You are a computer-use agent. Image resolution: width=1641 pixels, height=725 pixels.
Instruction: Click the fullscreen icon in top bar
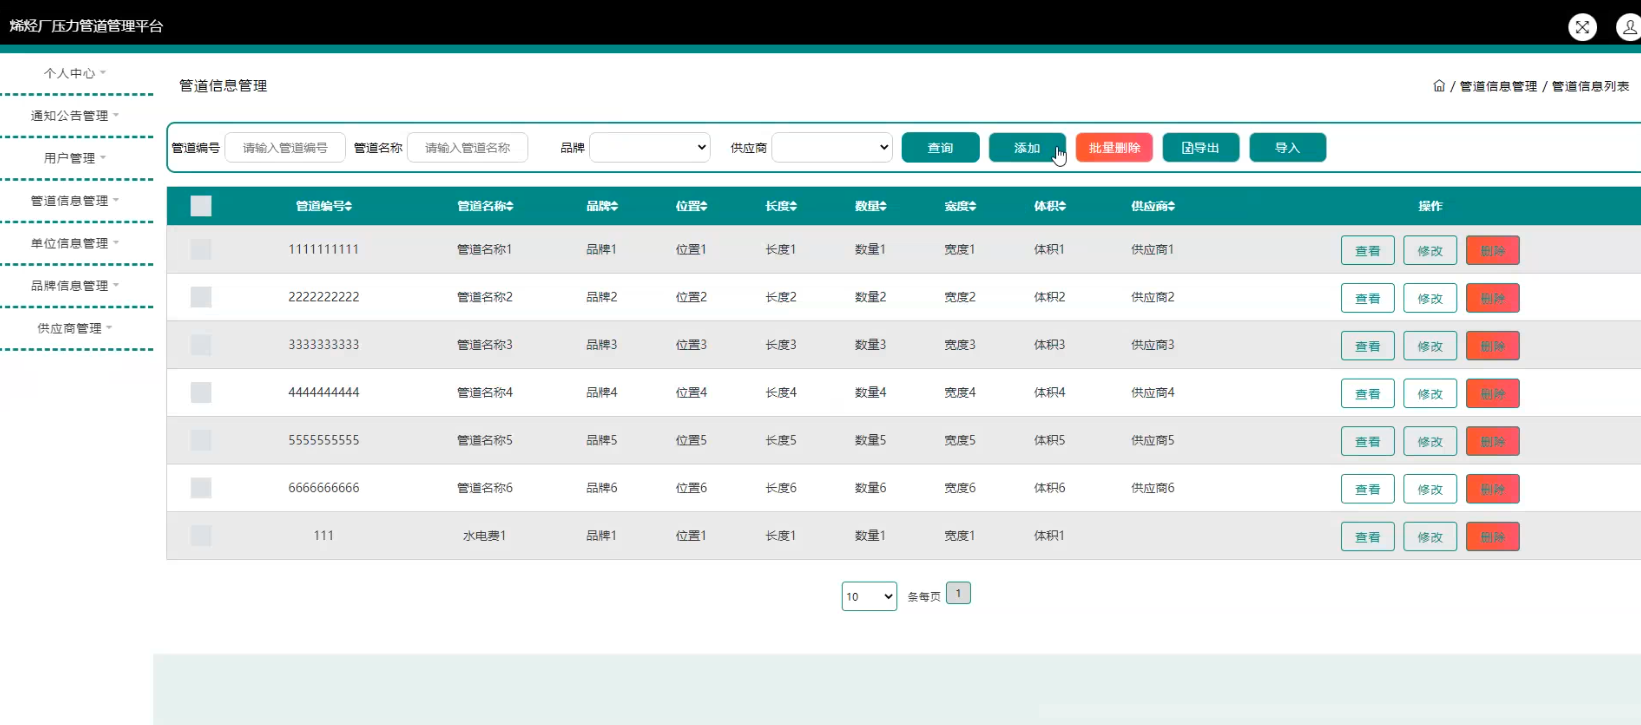coord(1582,27)
